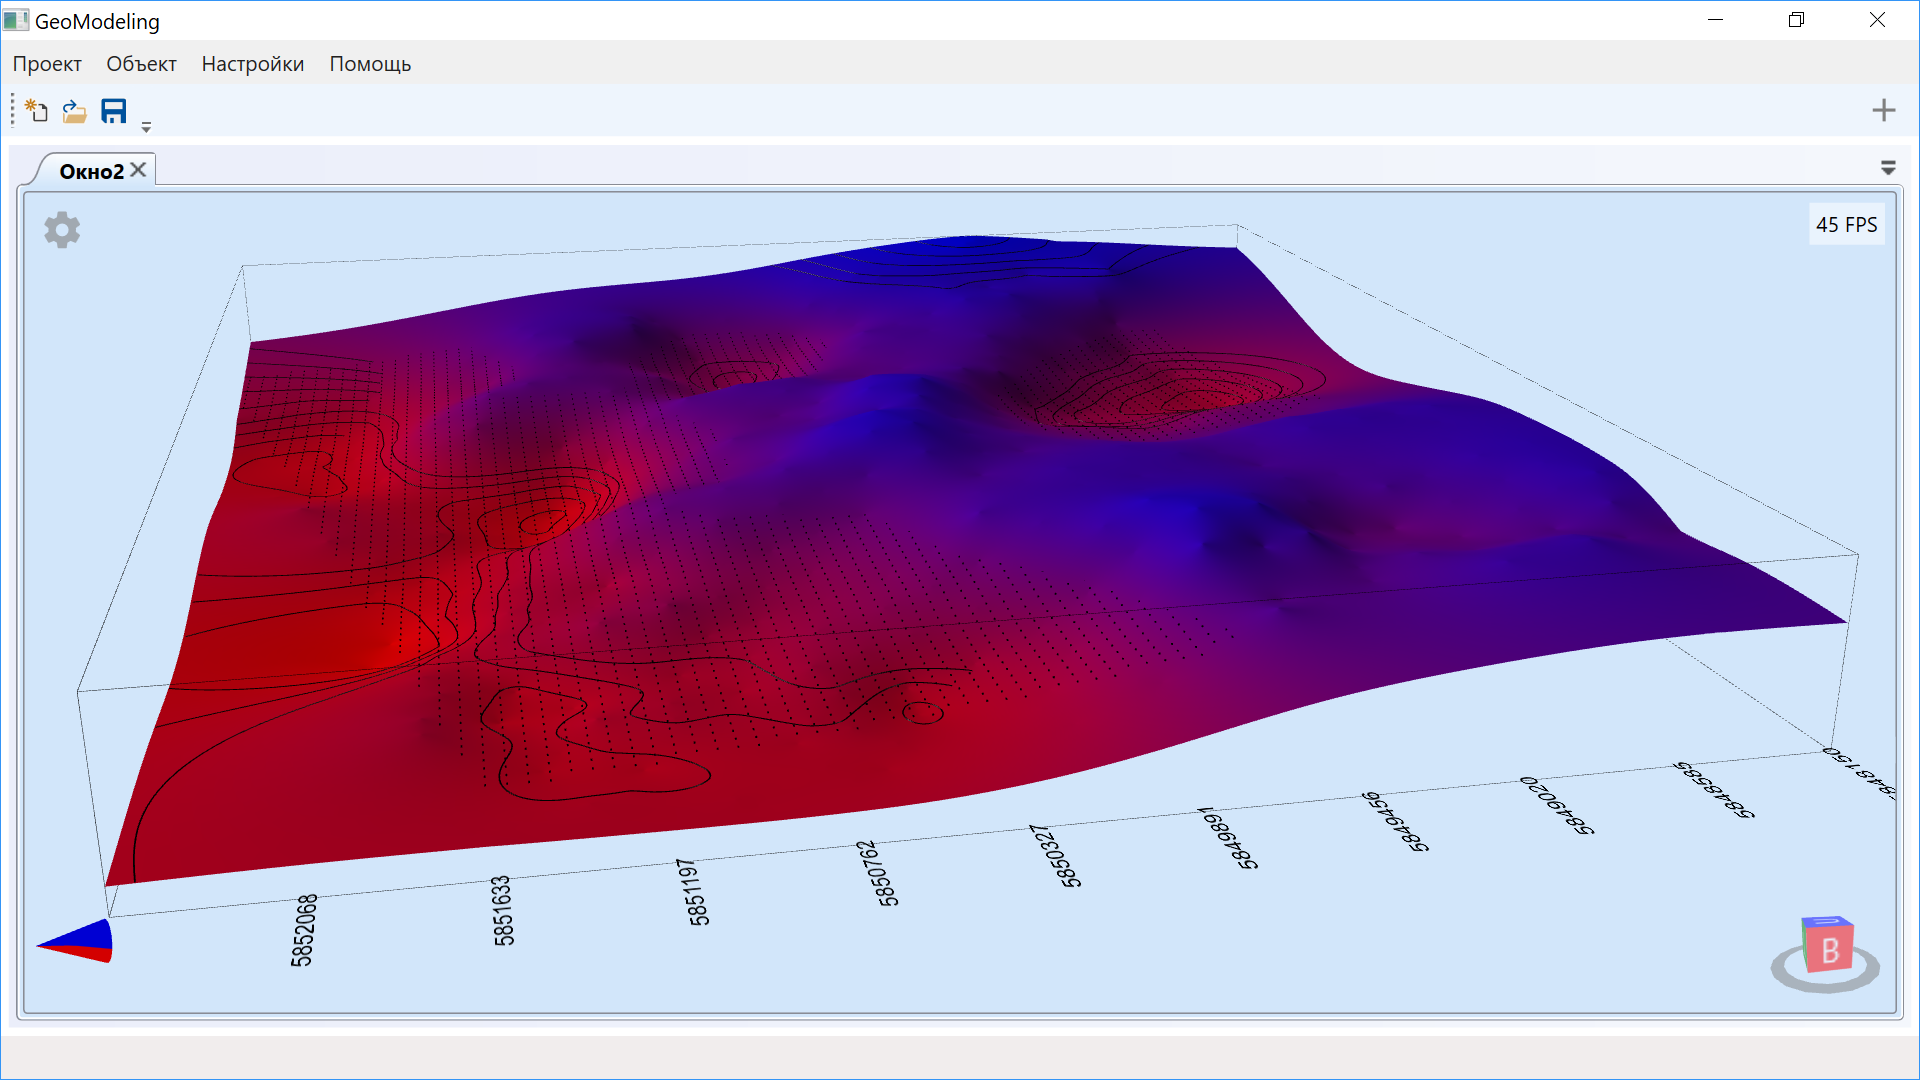This screenshot has height=1080, width=1920.
Task: Open the tab list dropdown arrow
Action: 1888,168
